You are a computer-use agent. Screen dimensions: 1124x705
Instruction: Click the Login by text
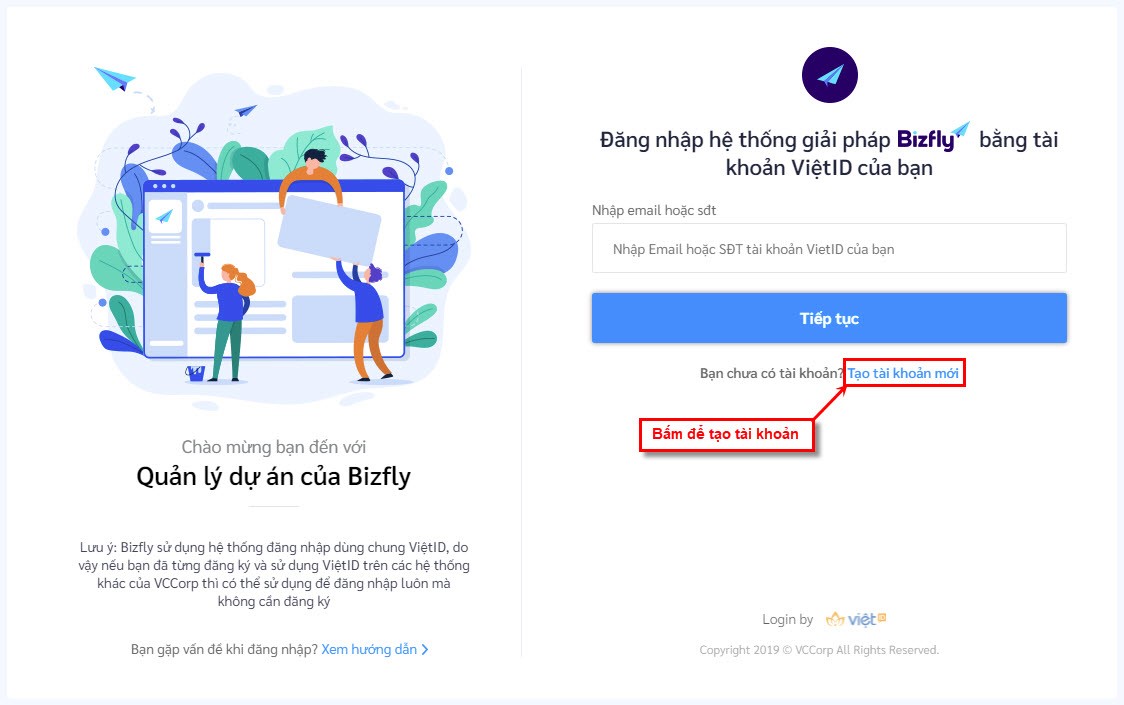point(787,619)
